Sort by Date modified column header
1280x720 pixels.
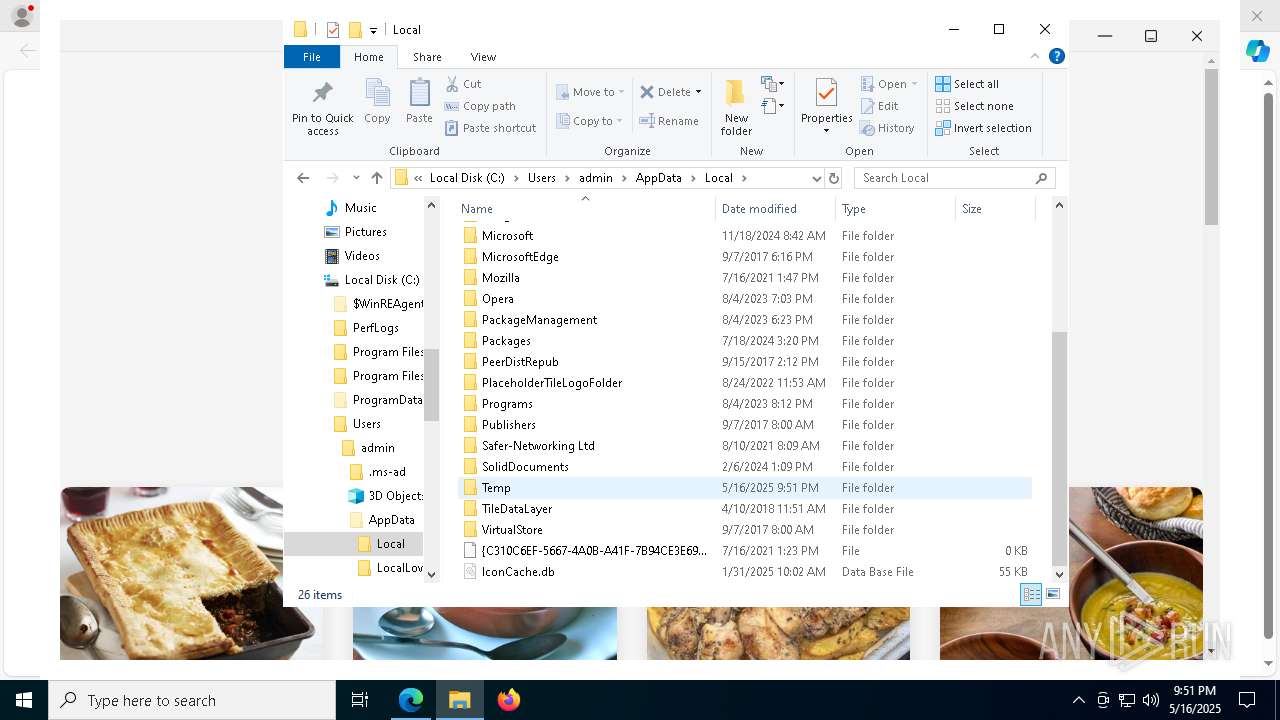pyautogui.click(x=776, y=209)
